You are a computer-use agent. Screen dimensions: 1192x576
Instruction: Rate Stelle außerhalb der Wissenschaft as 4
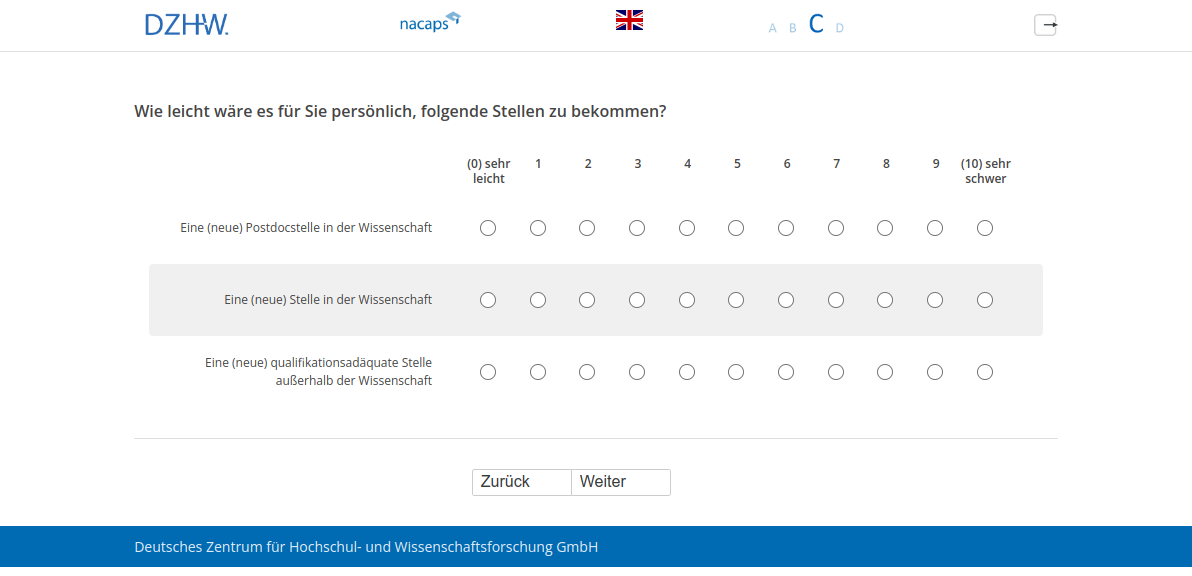pyautogui.click(x=687, y=372)
